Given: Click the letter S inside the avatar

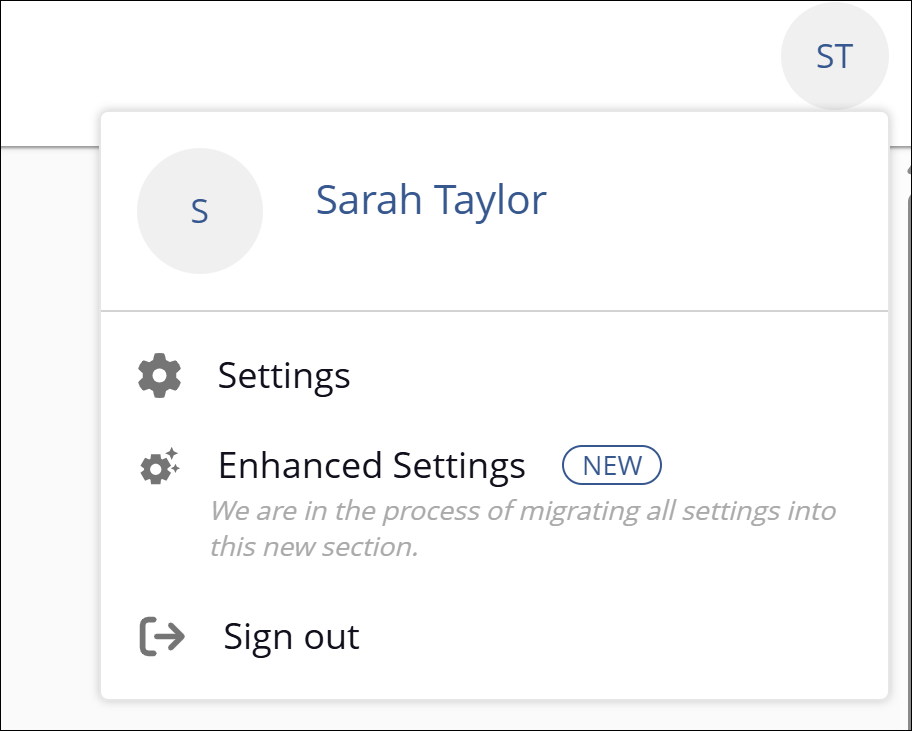Looking at the screenshot, I should point(200,212).
